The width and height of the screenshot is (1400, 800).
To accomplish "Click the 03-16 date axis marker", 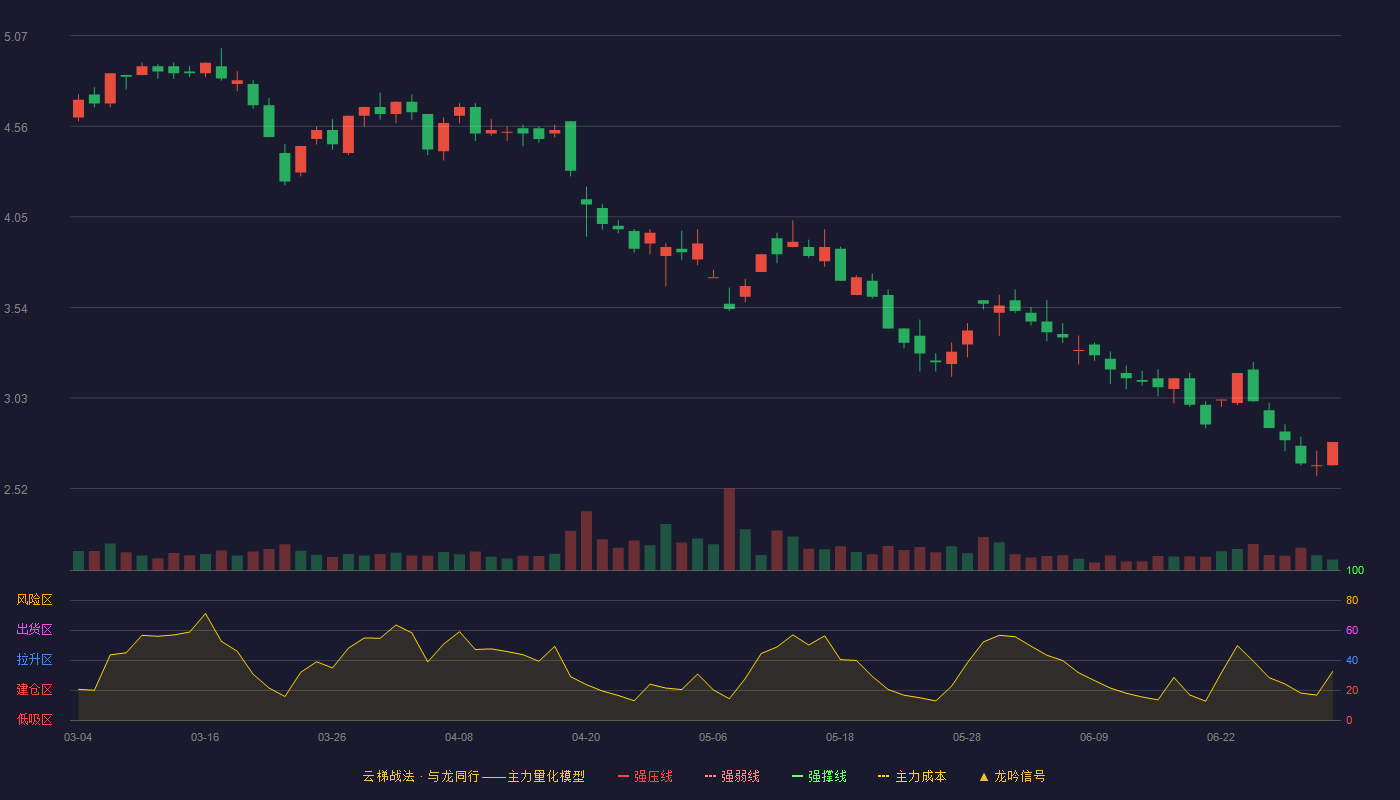I will pos(205,737).
